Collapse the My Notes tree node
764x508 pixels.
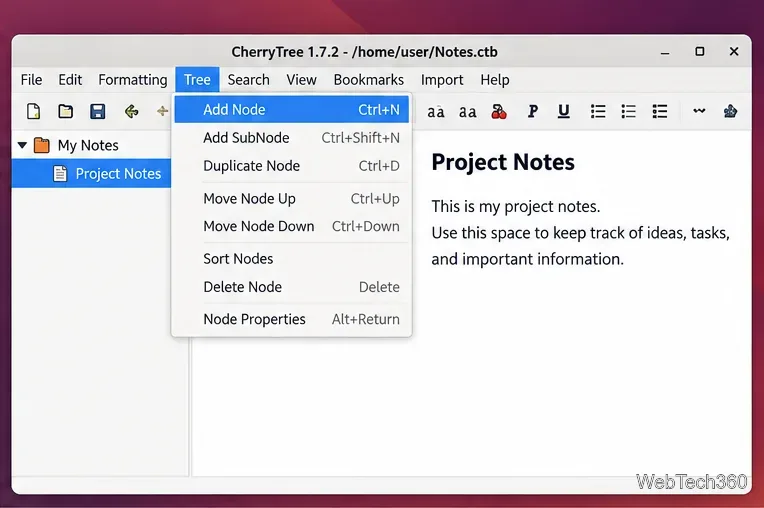pyautogui.click(x=22, y=145)
